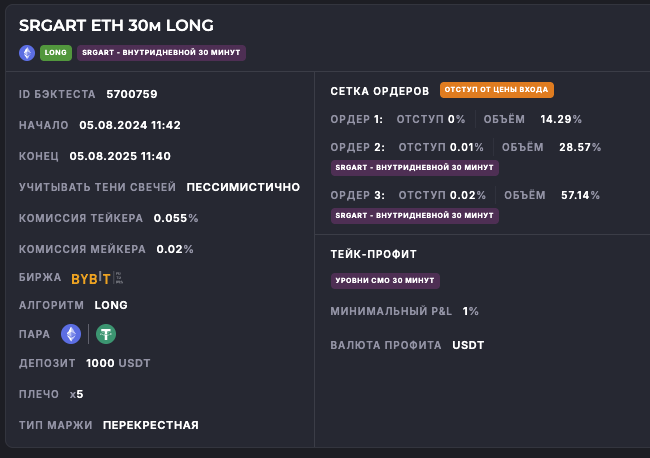Click the Ethereum icon beside the LONG badge
The width and height of the screenshot is (650, 458).
[x=27, y=53]
